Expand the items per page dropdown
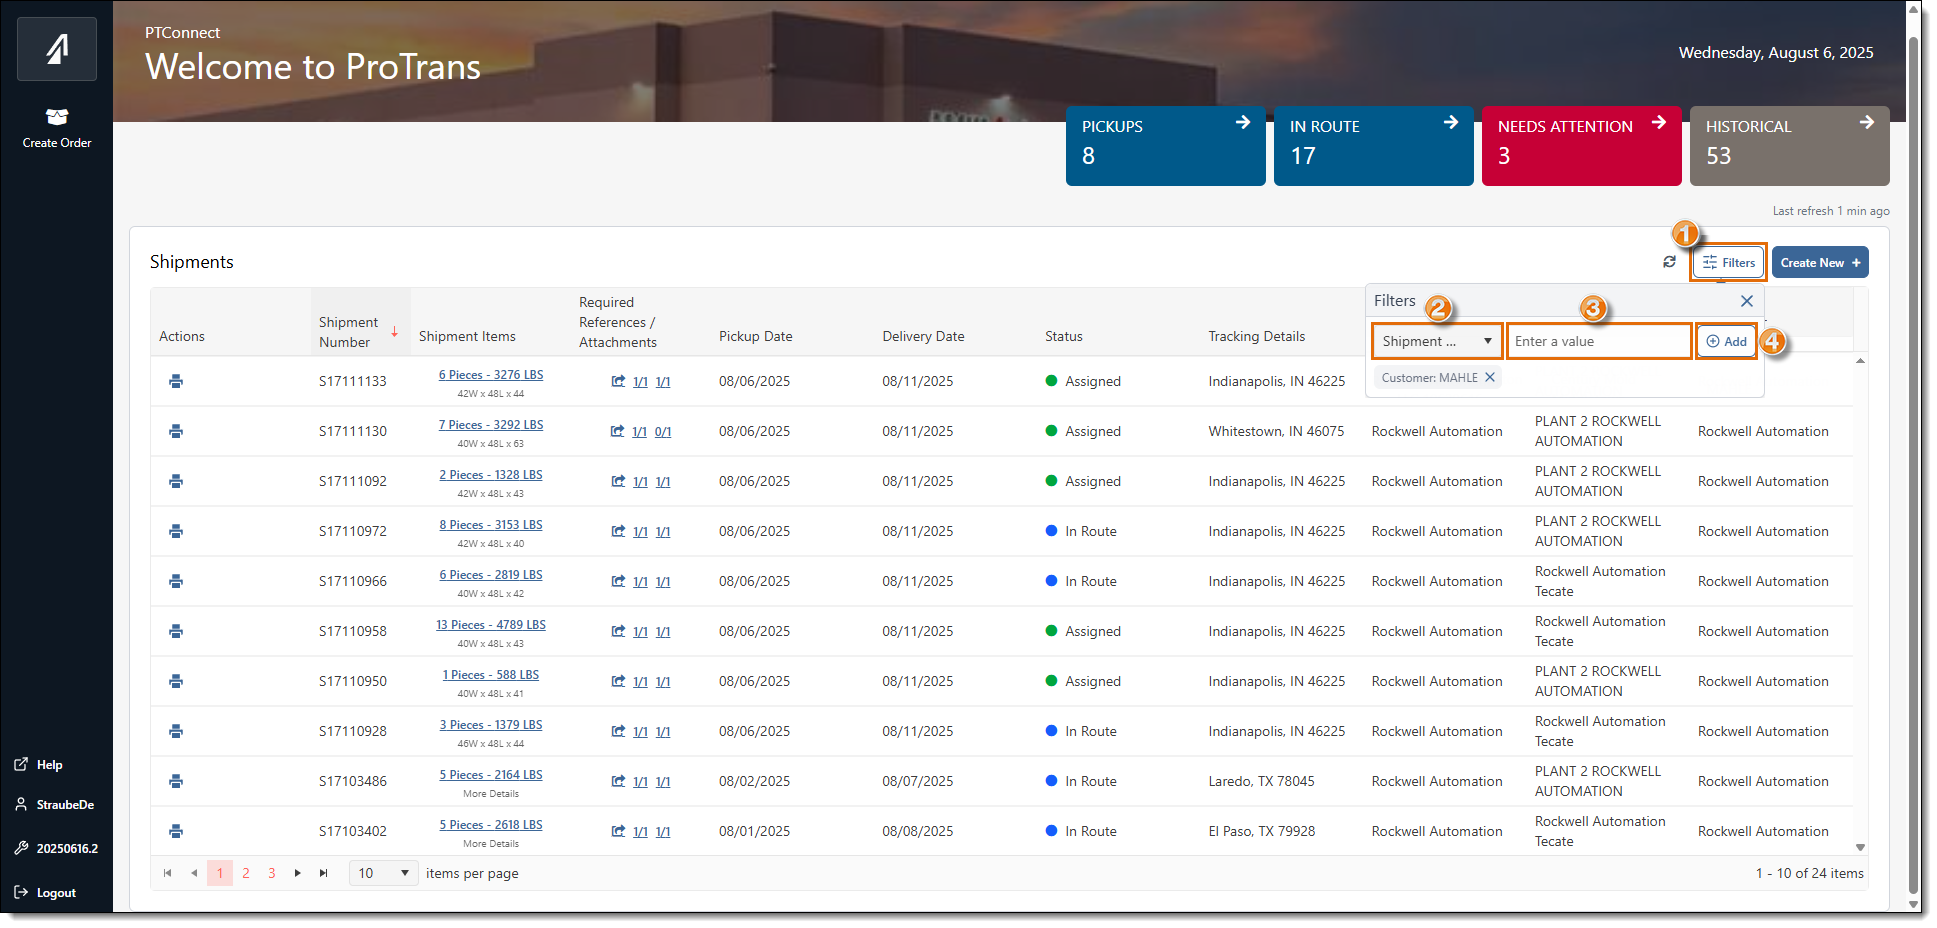The width and height of the screenshot is (1937, 928). click(x=384, y=873)
